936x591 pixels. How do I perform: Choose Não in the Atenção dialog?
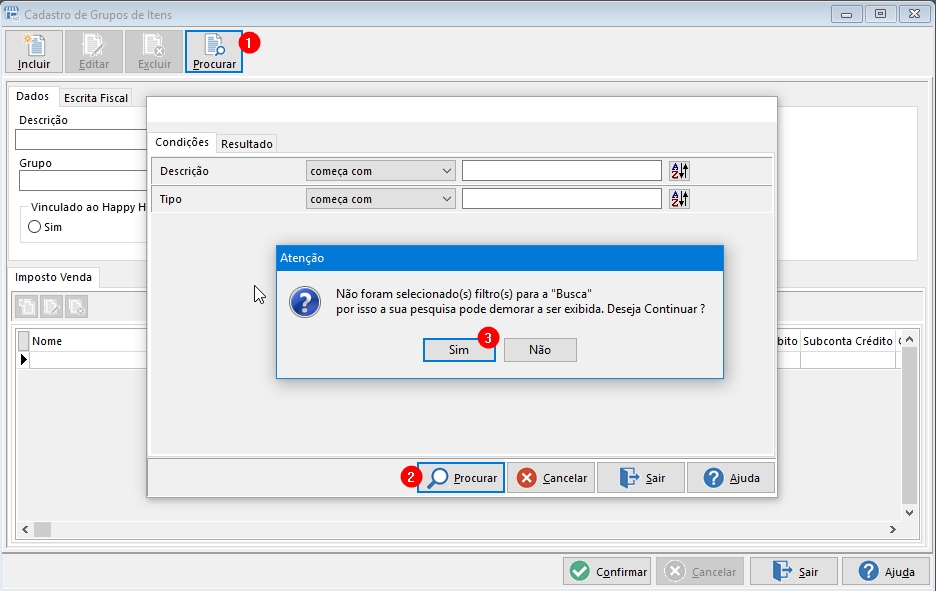tap(540, 350)
